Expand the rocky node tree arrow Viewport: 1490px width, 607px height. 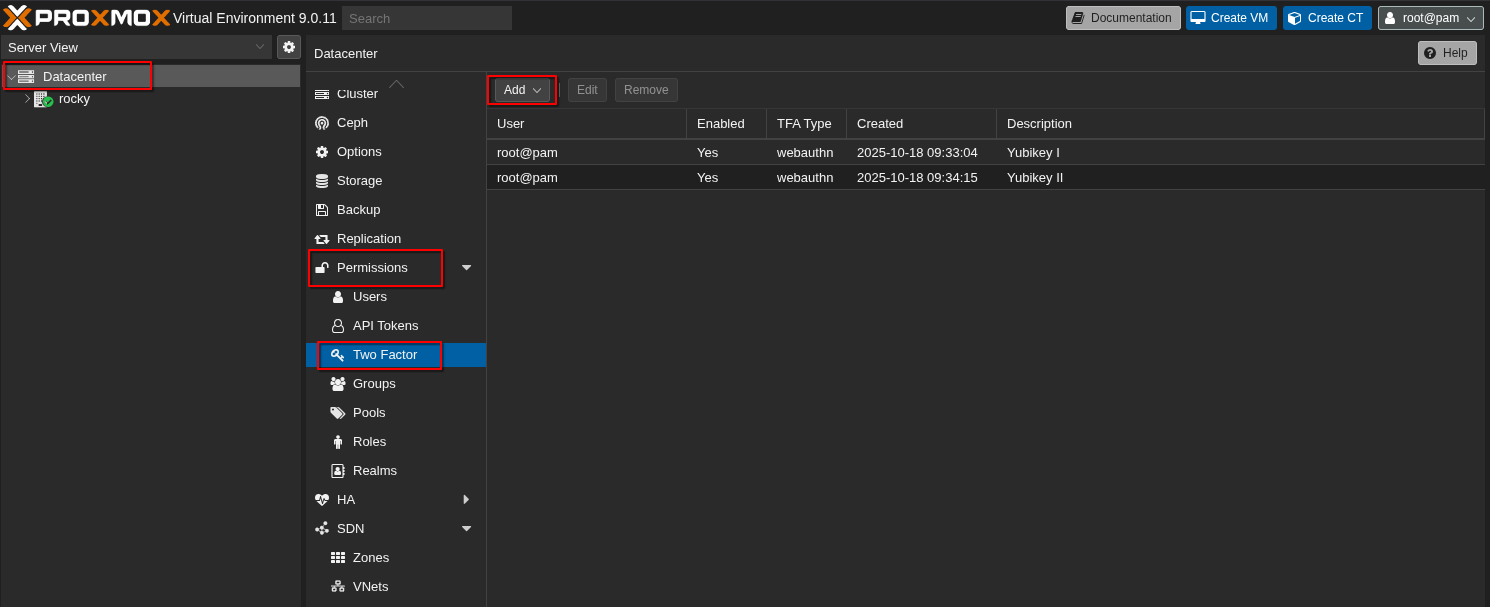27,99
